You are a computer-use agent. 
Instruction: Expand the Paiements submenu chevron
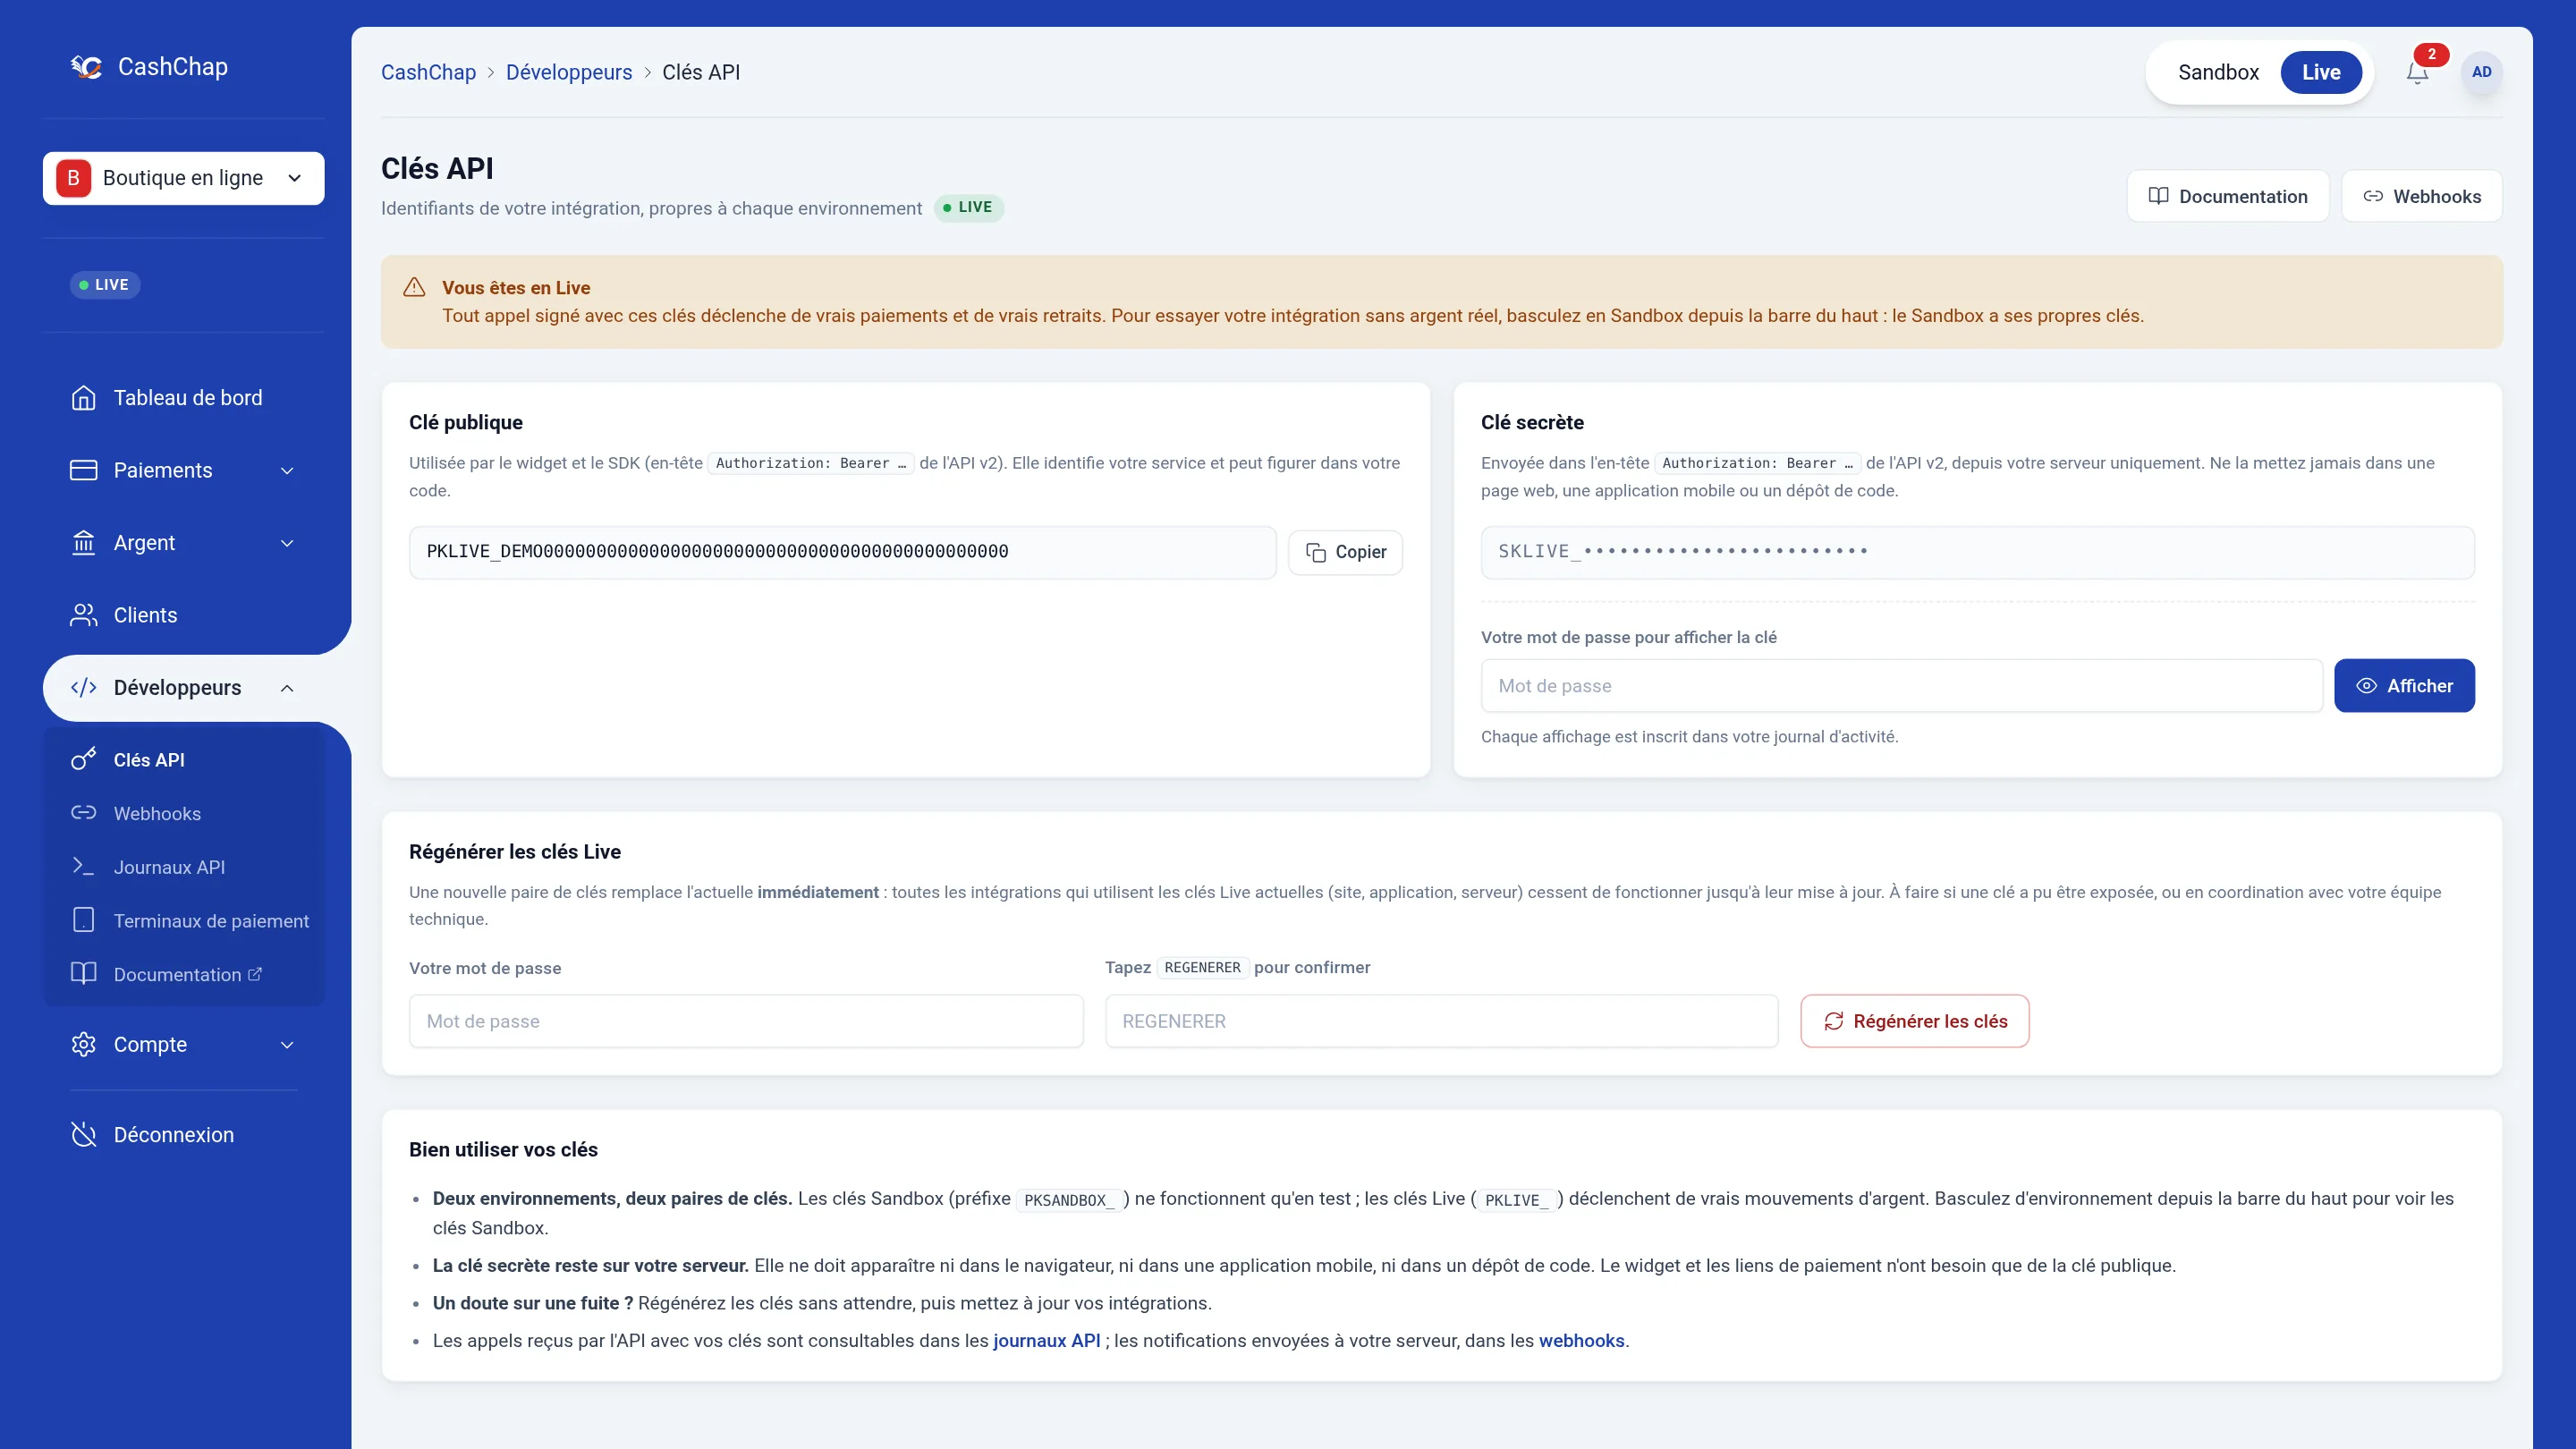(x=287, y=471)
